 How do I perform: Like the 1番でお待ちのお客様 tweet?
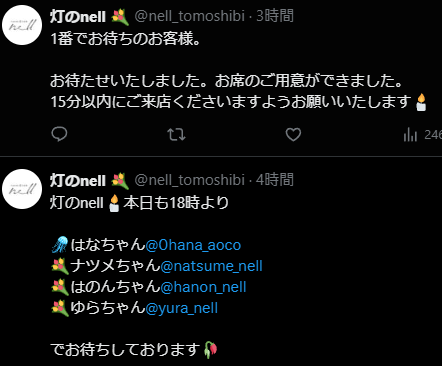[293, 134]
